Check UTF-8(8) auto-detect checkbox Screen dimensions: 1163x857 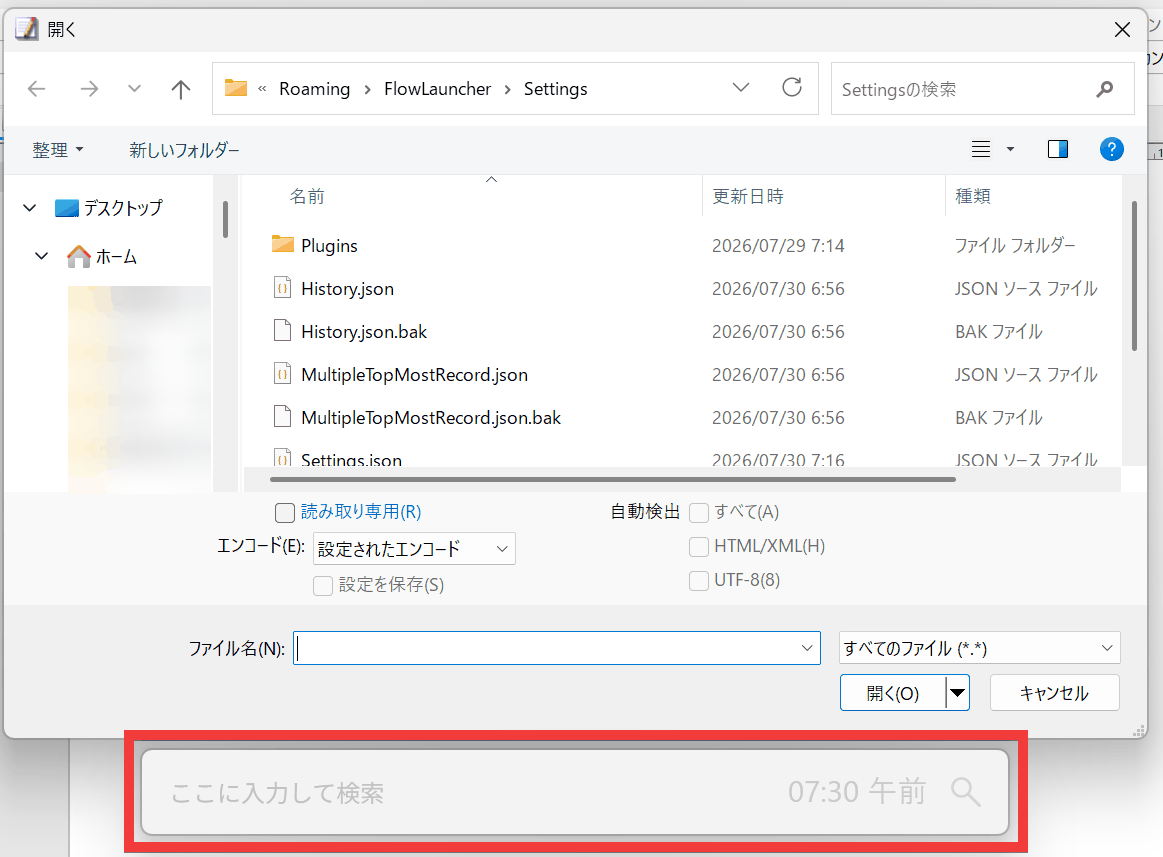coord(699,580)
